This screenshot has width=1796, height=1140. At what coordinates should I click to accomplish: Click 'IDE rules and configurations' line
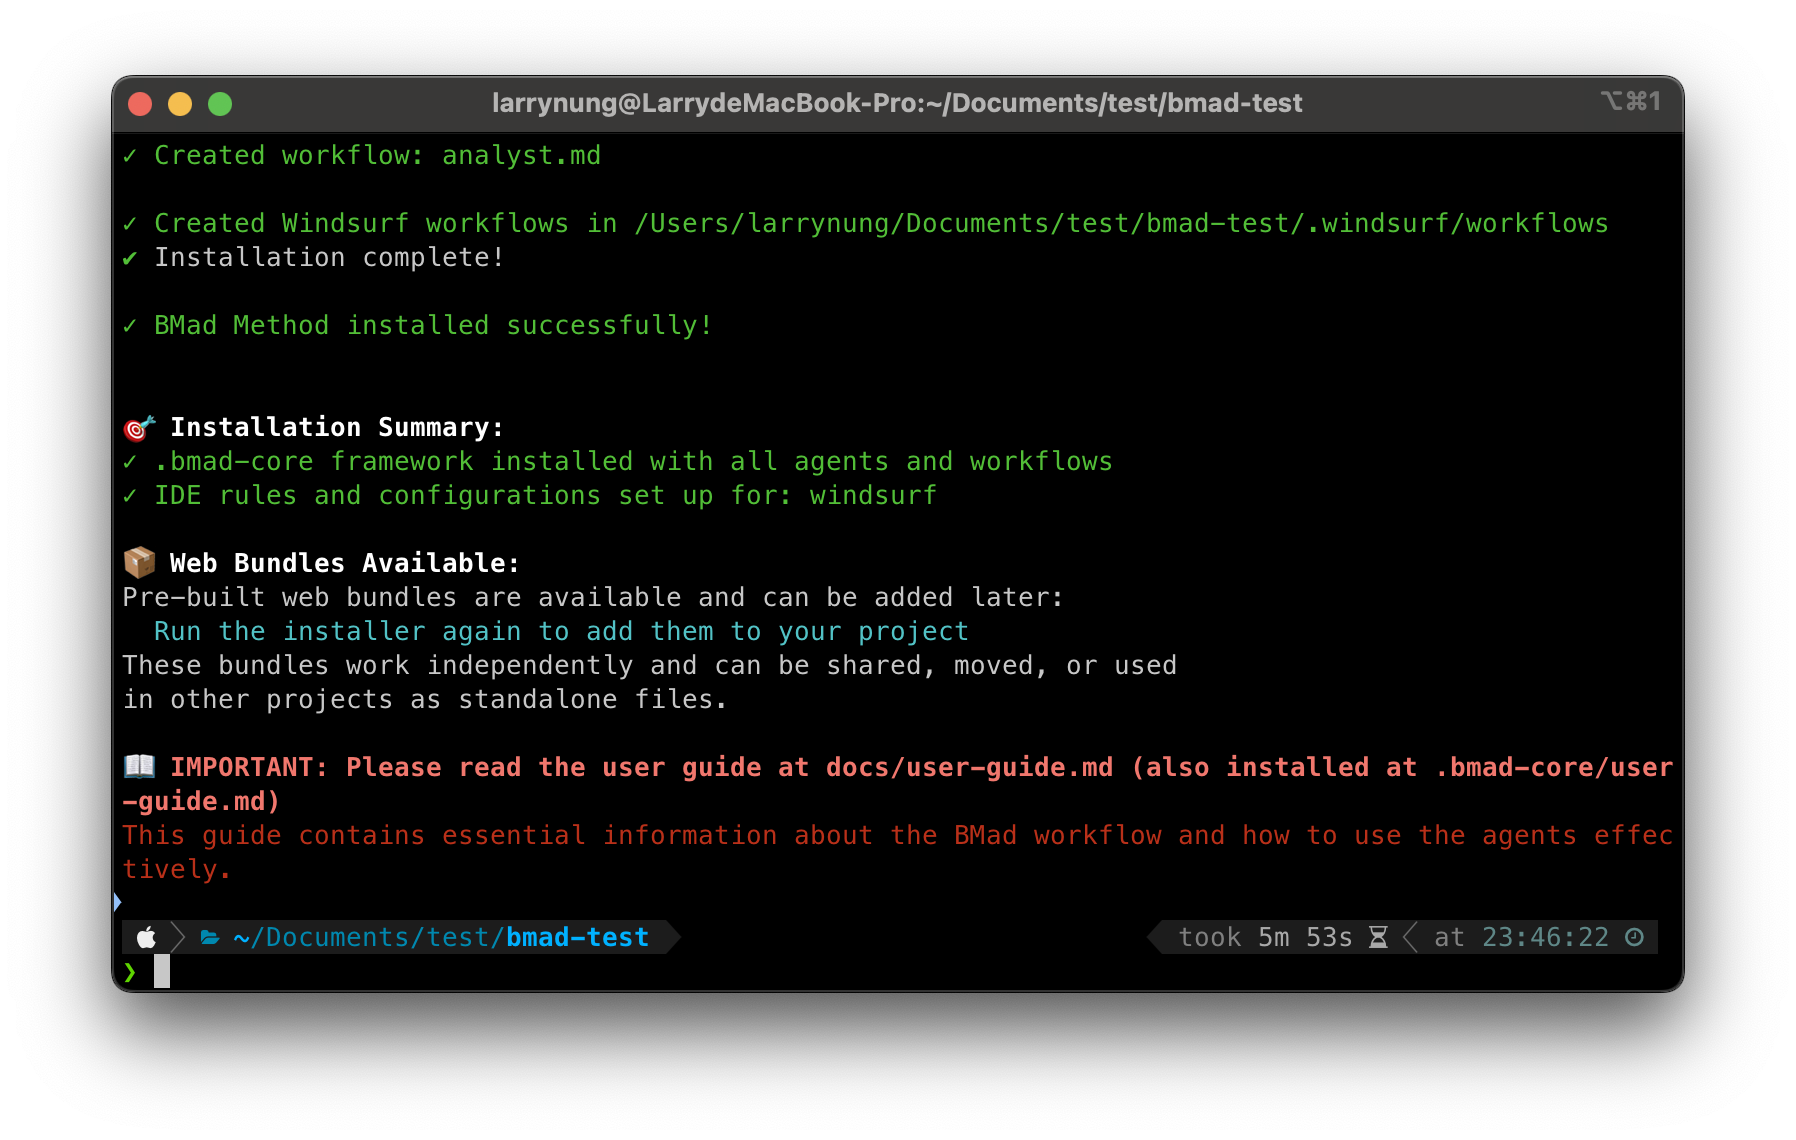545,495
